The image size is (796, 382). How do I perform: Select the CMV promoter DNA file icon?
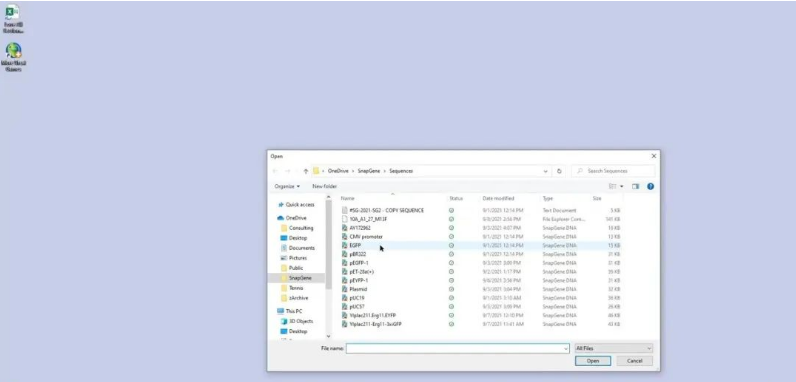[x=345, y=236]
